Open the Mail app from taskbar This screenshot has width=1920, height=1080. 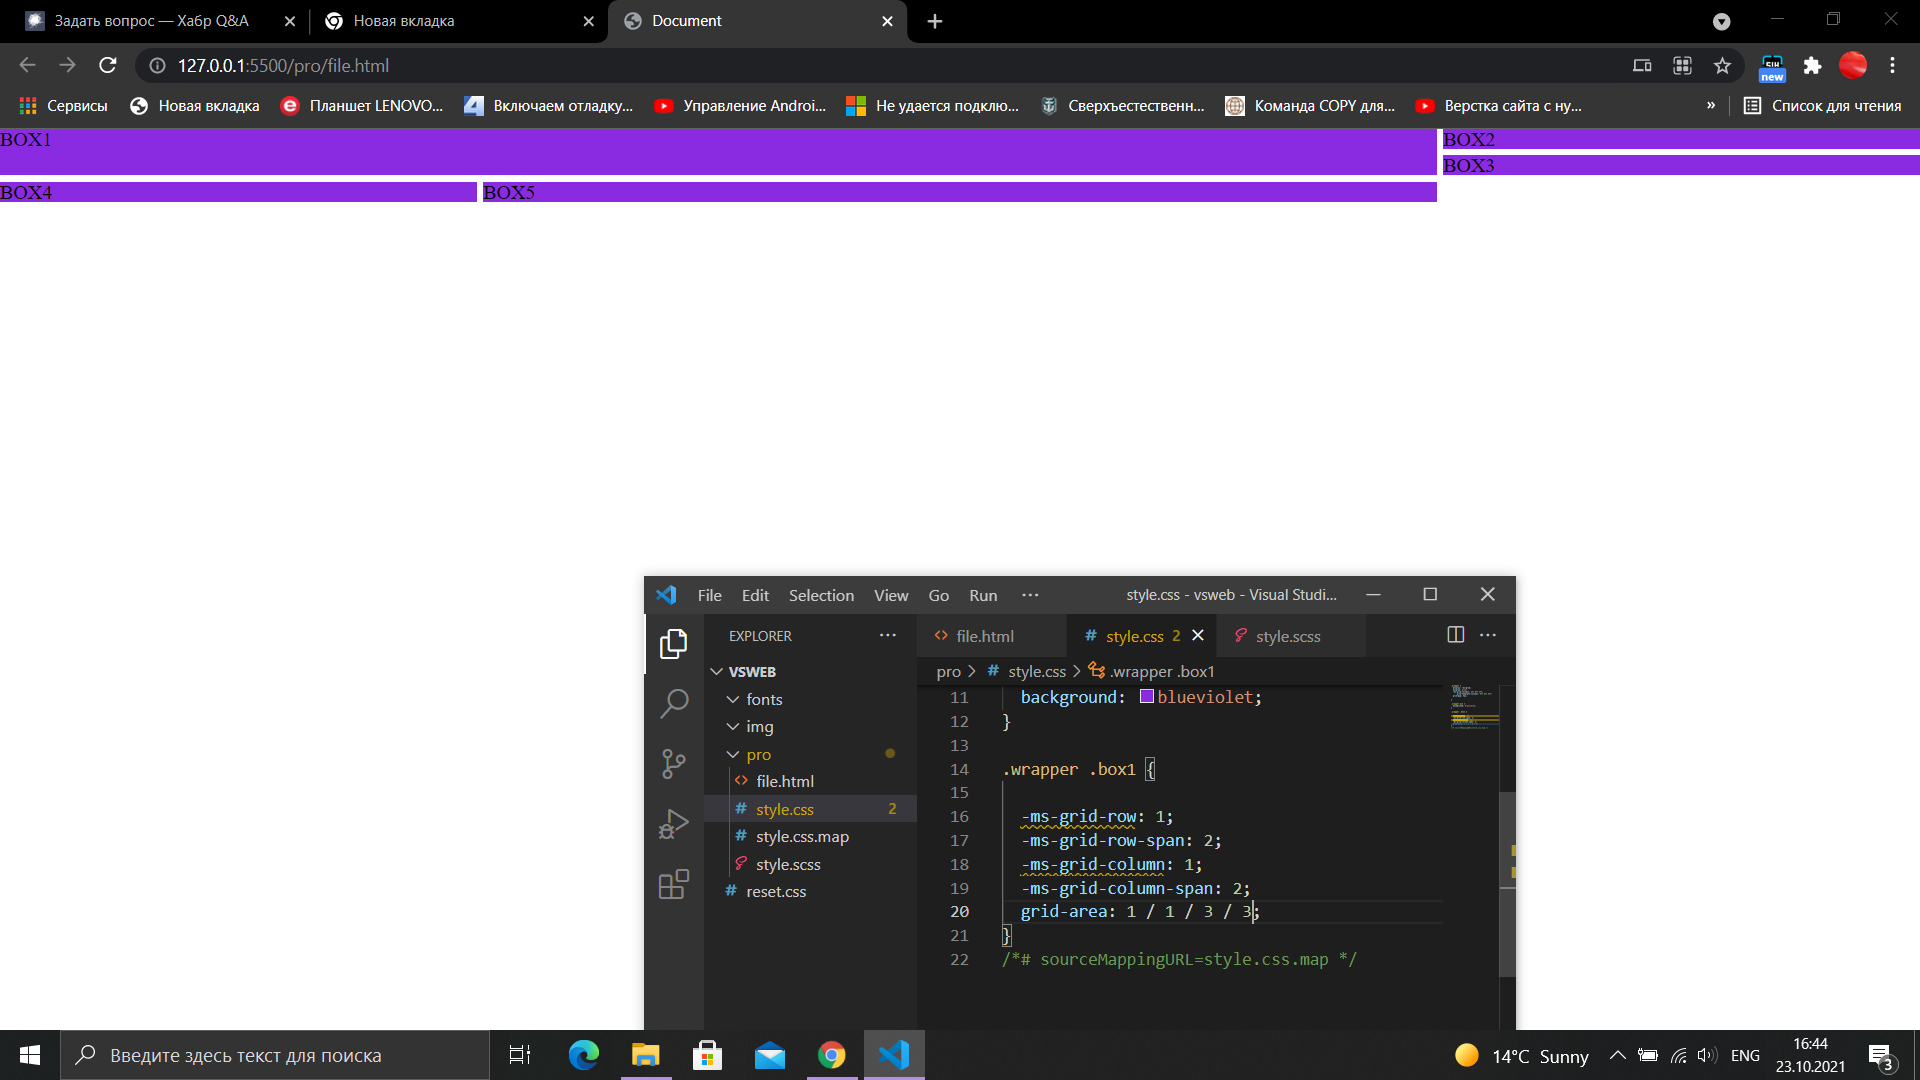coord(770,1055)
